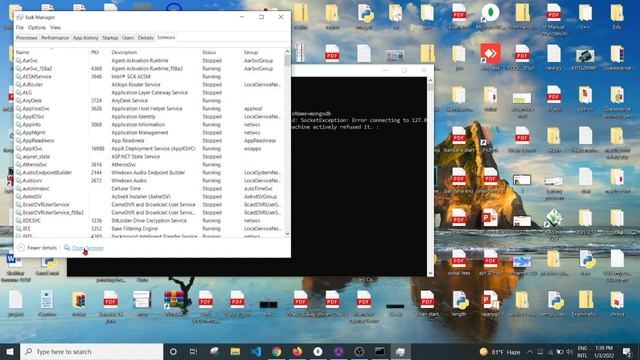Click the weather 81°F Haze widget
The width and height of the screenshot is (640, 360).
point(500,351)
